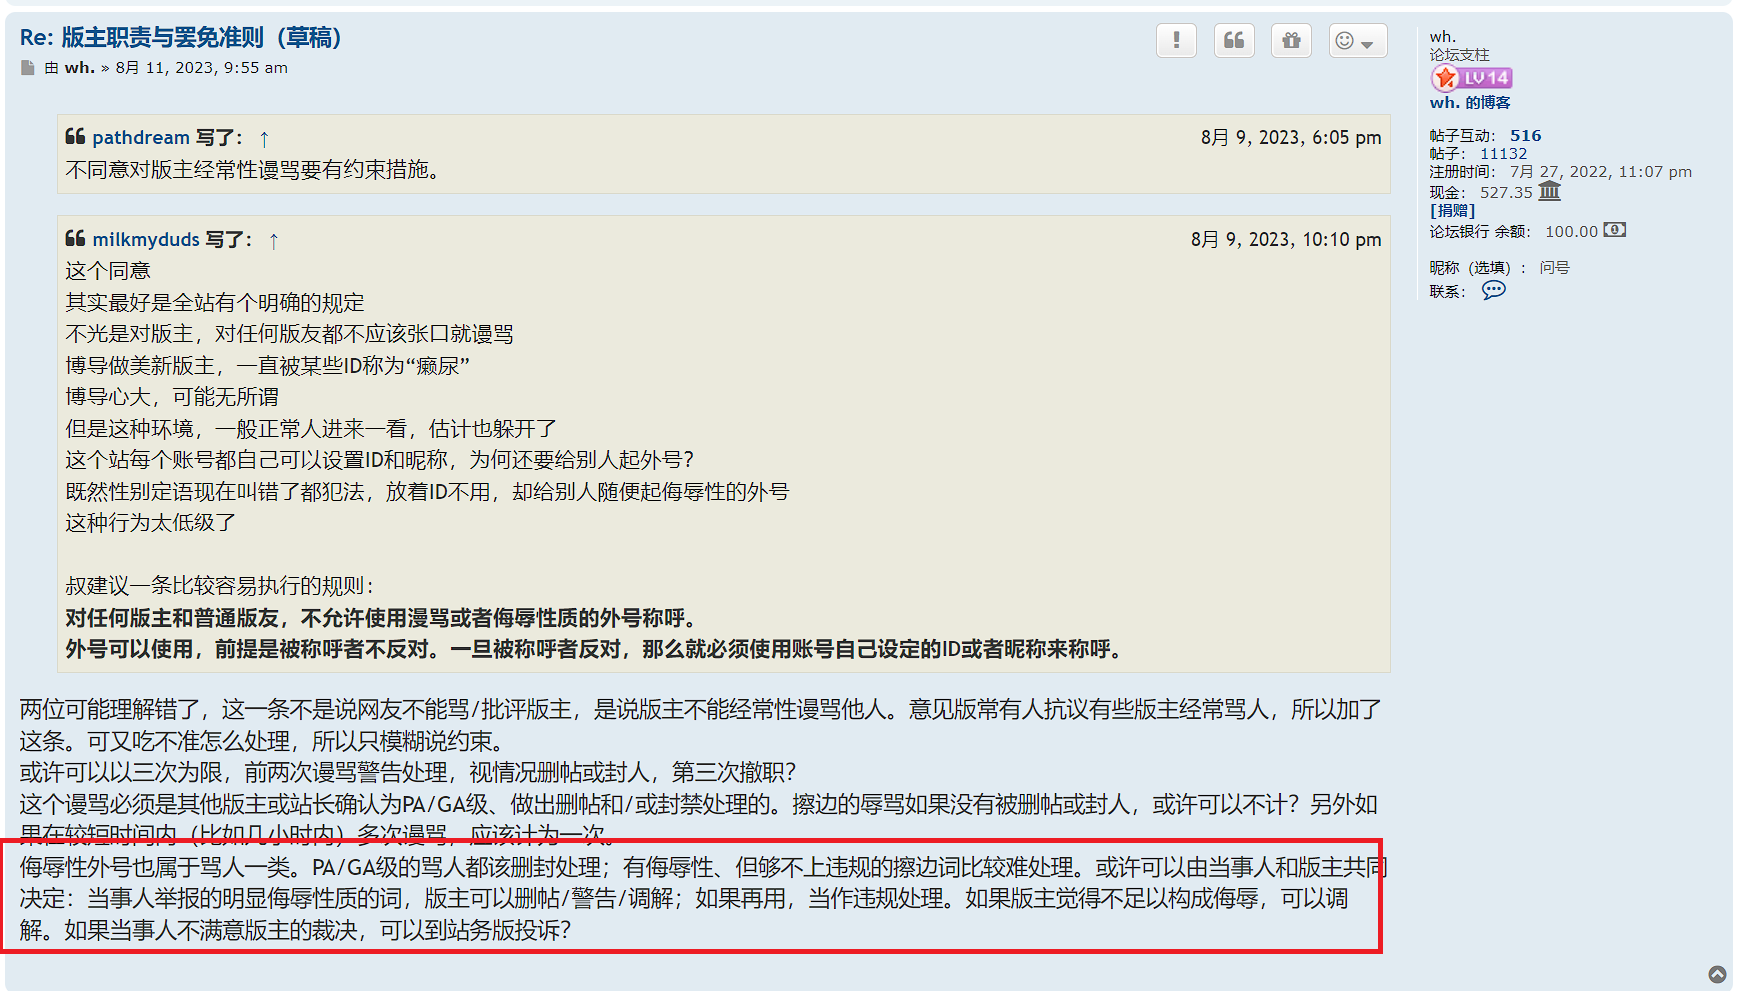Visit wh. 的博客 link
1750x991 pixels.
pos(1470,102)
